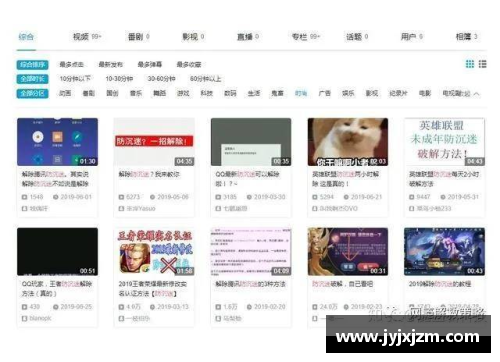The height and width of the screenshot is (362, 500).
Task: Sort results by 最多收藏
Action: [x=189, y=64]
